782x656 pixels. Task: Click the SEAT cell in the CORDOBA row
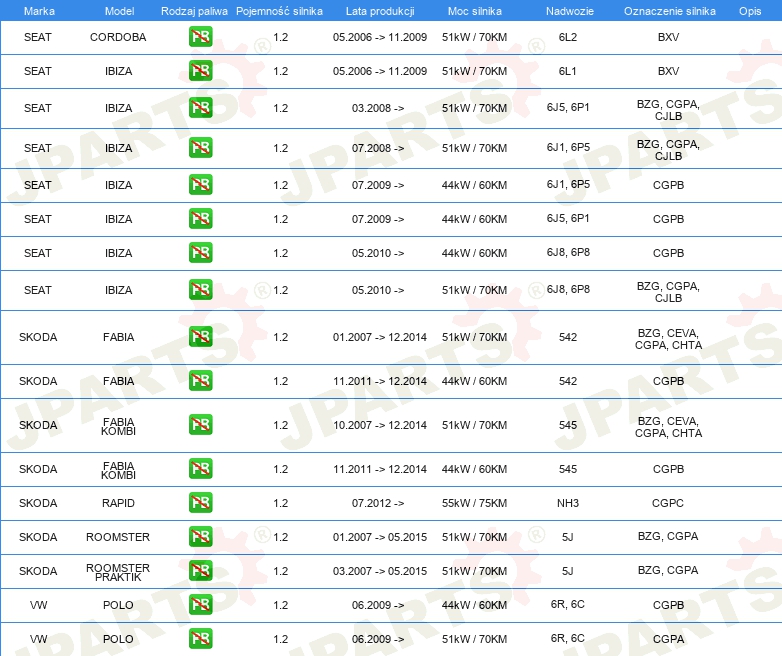(x=38, y=37)
